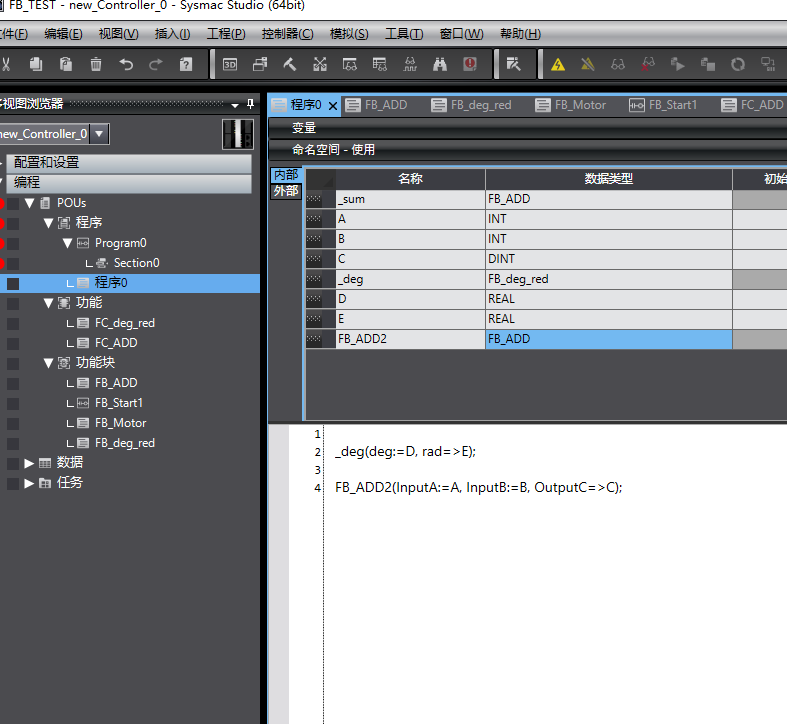This screenshot has height=724, width=787.
Task: Pin the Multiview Explorer panel
Action: point(250,104)
